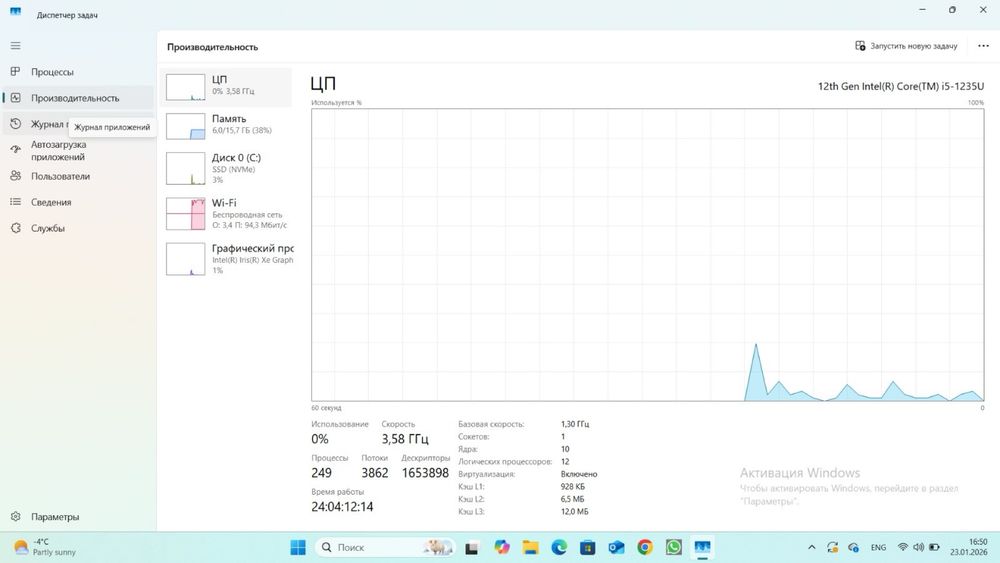Minimize the Task Manager window
Screen dimensions: 1000x563
(922, 10)
